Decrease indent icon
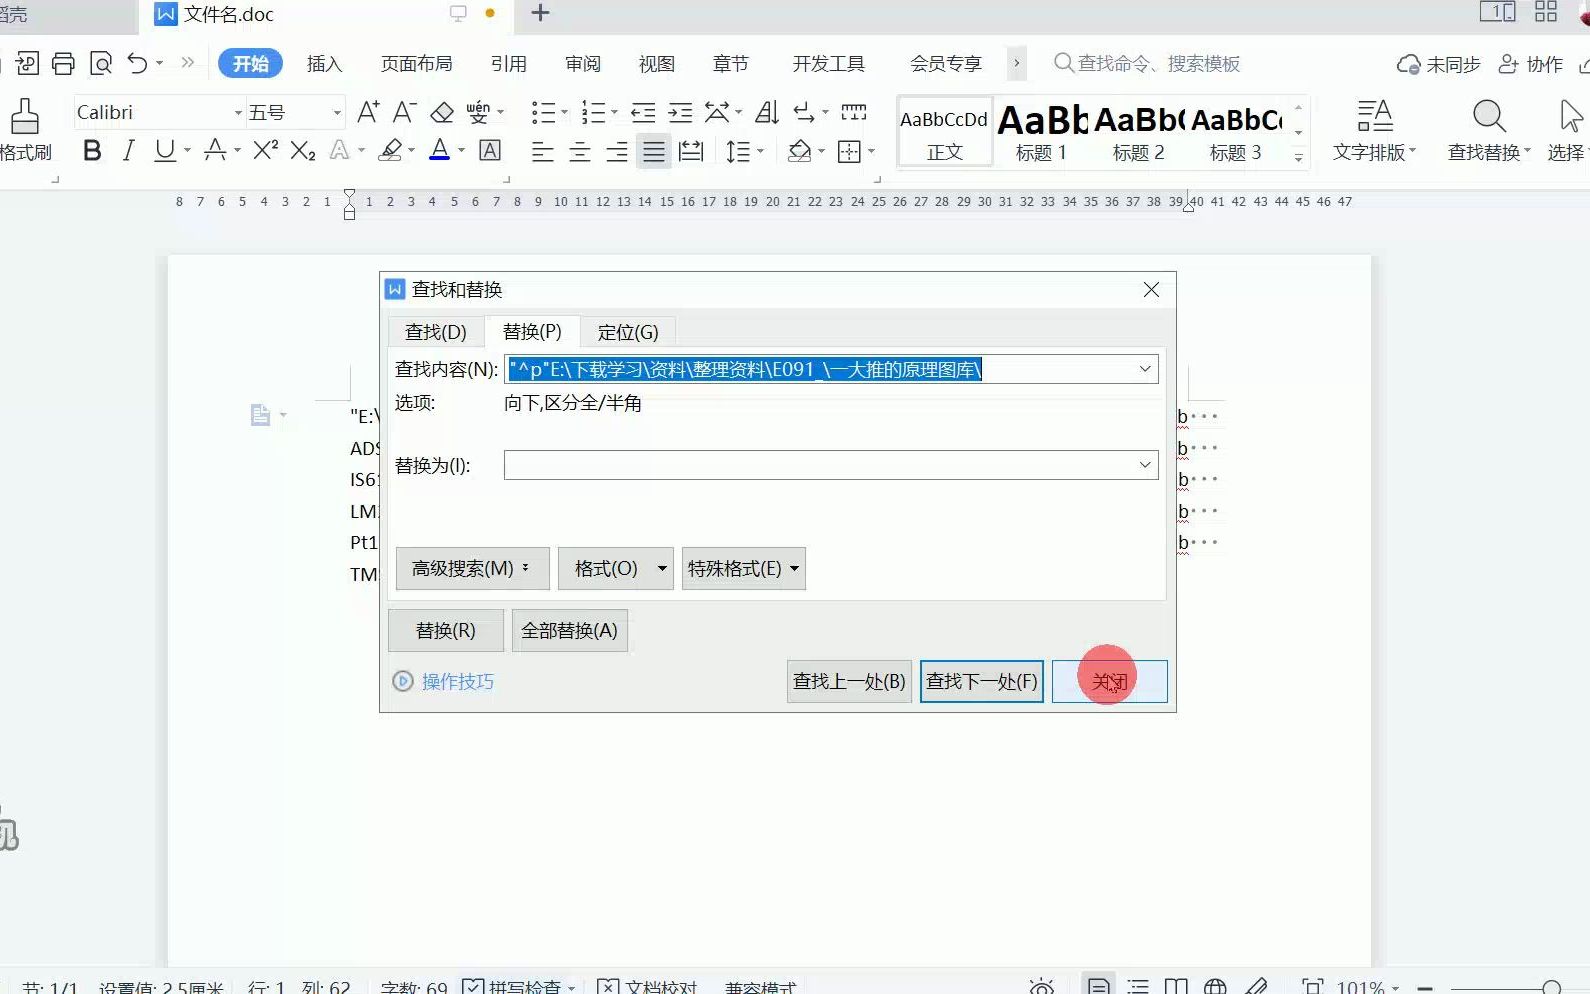The image size is (1590, 994). click(643, 112)
